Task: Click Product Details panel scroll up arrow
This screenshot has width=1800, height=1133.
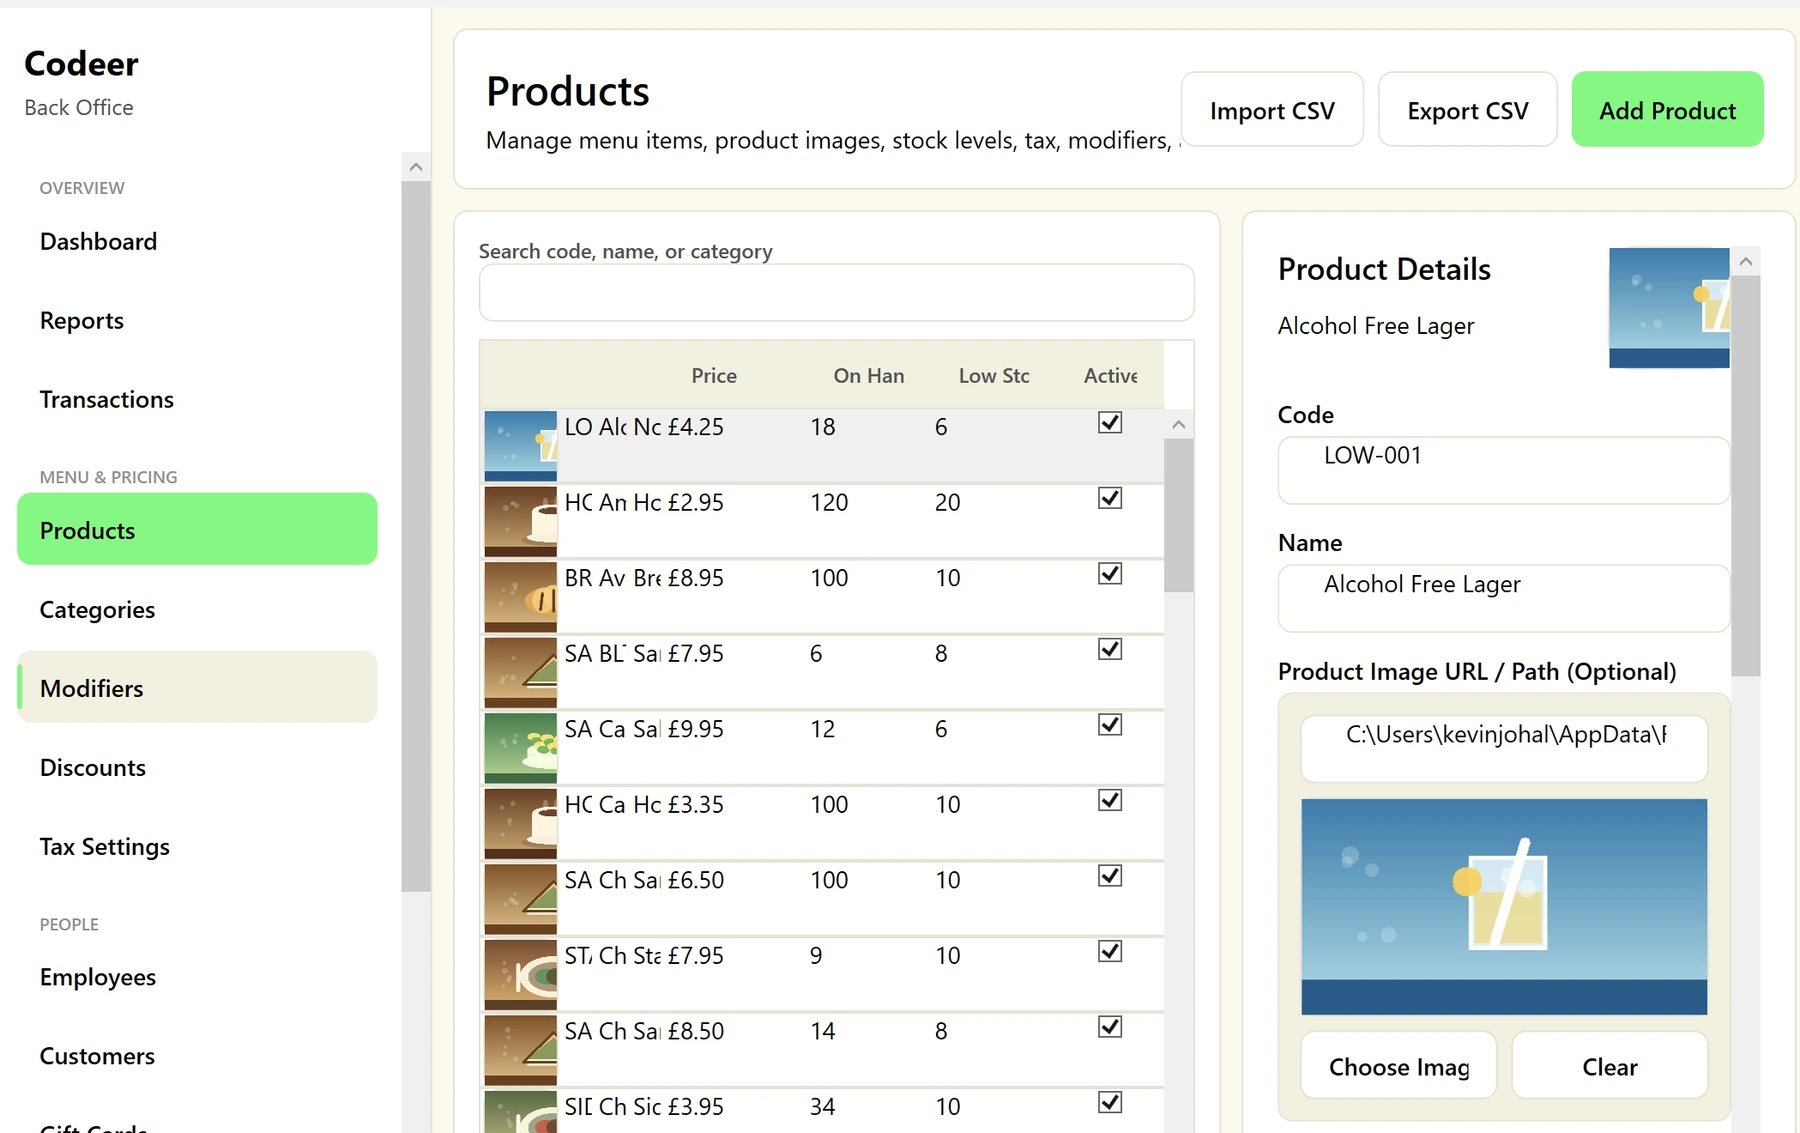Action: click(1746, 261)
